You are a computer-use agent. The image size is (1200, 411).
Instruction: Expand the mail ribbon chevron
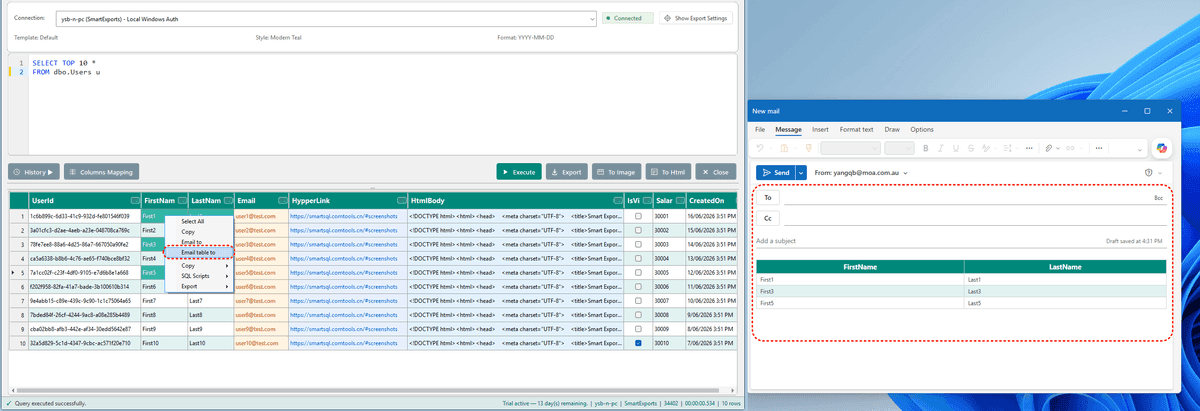coord(1140,149)
